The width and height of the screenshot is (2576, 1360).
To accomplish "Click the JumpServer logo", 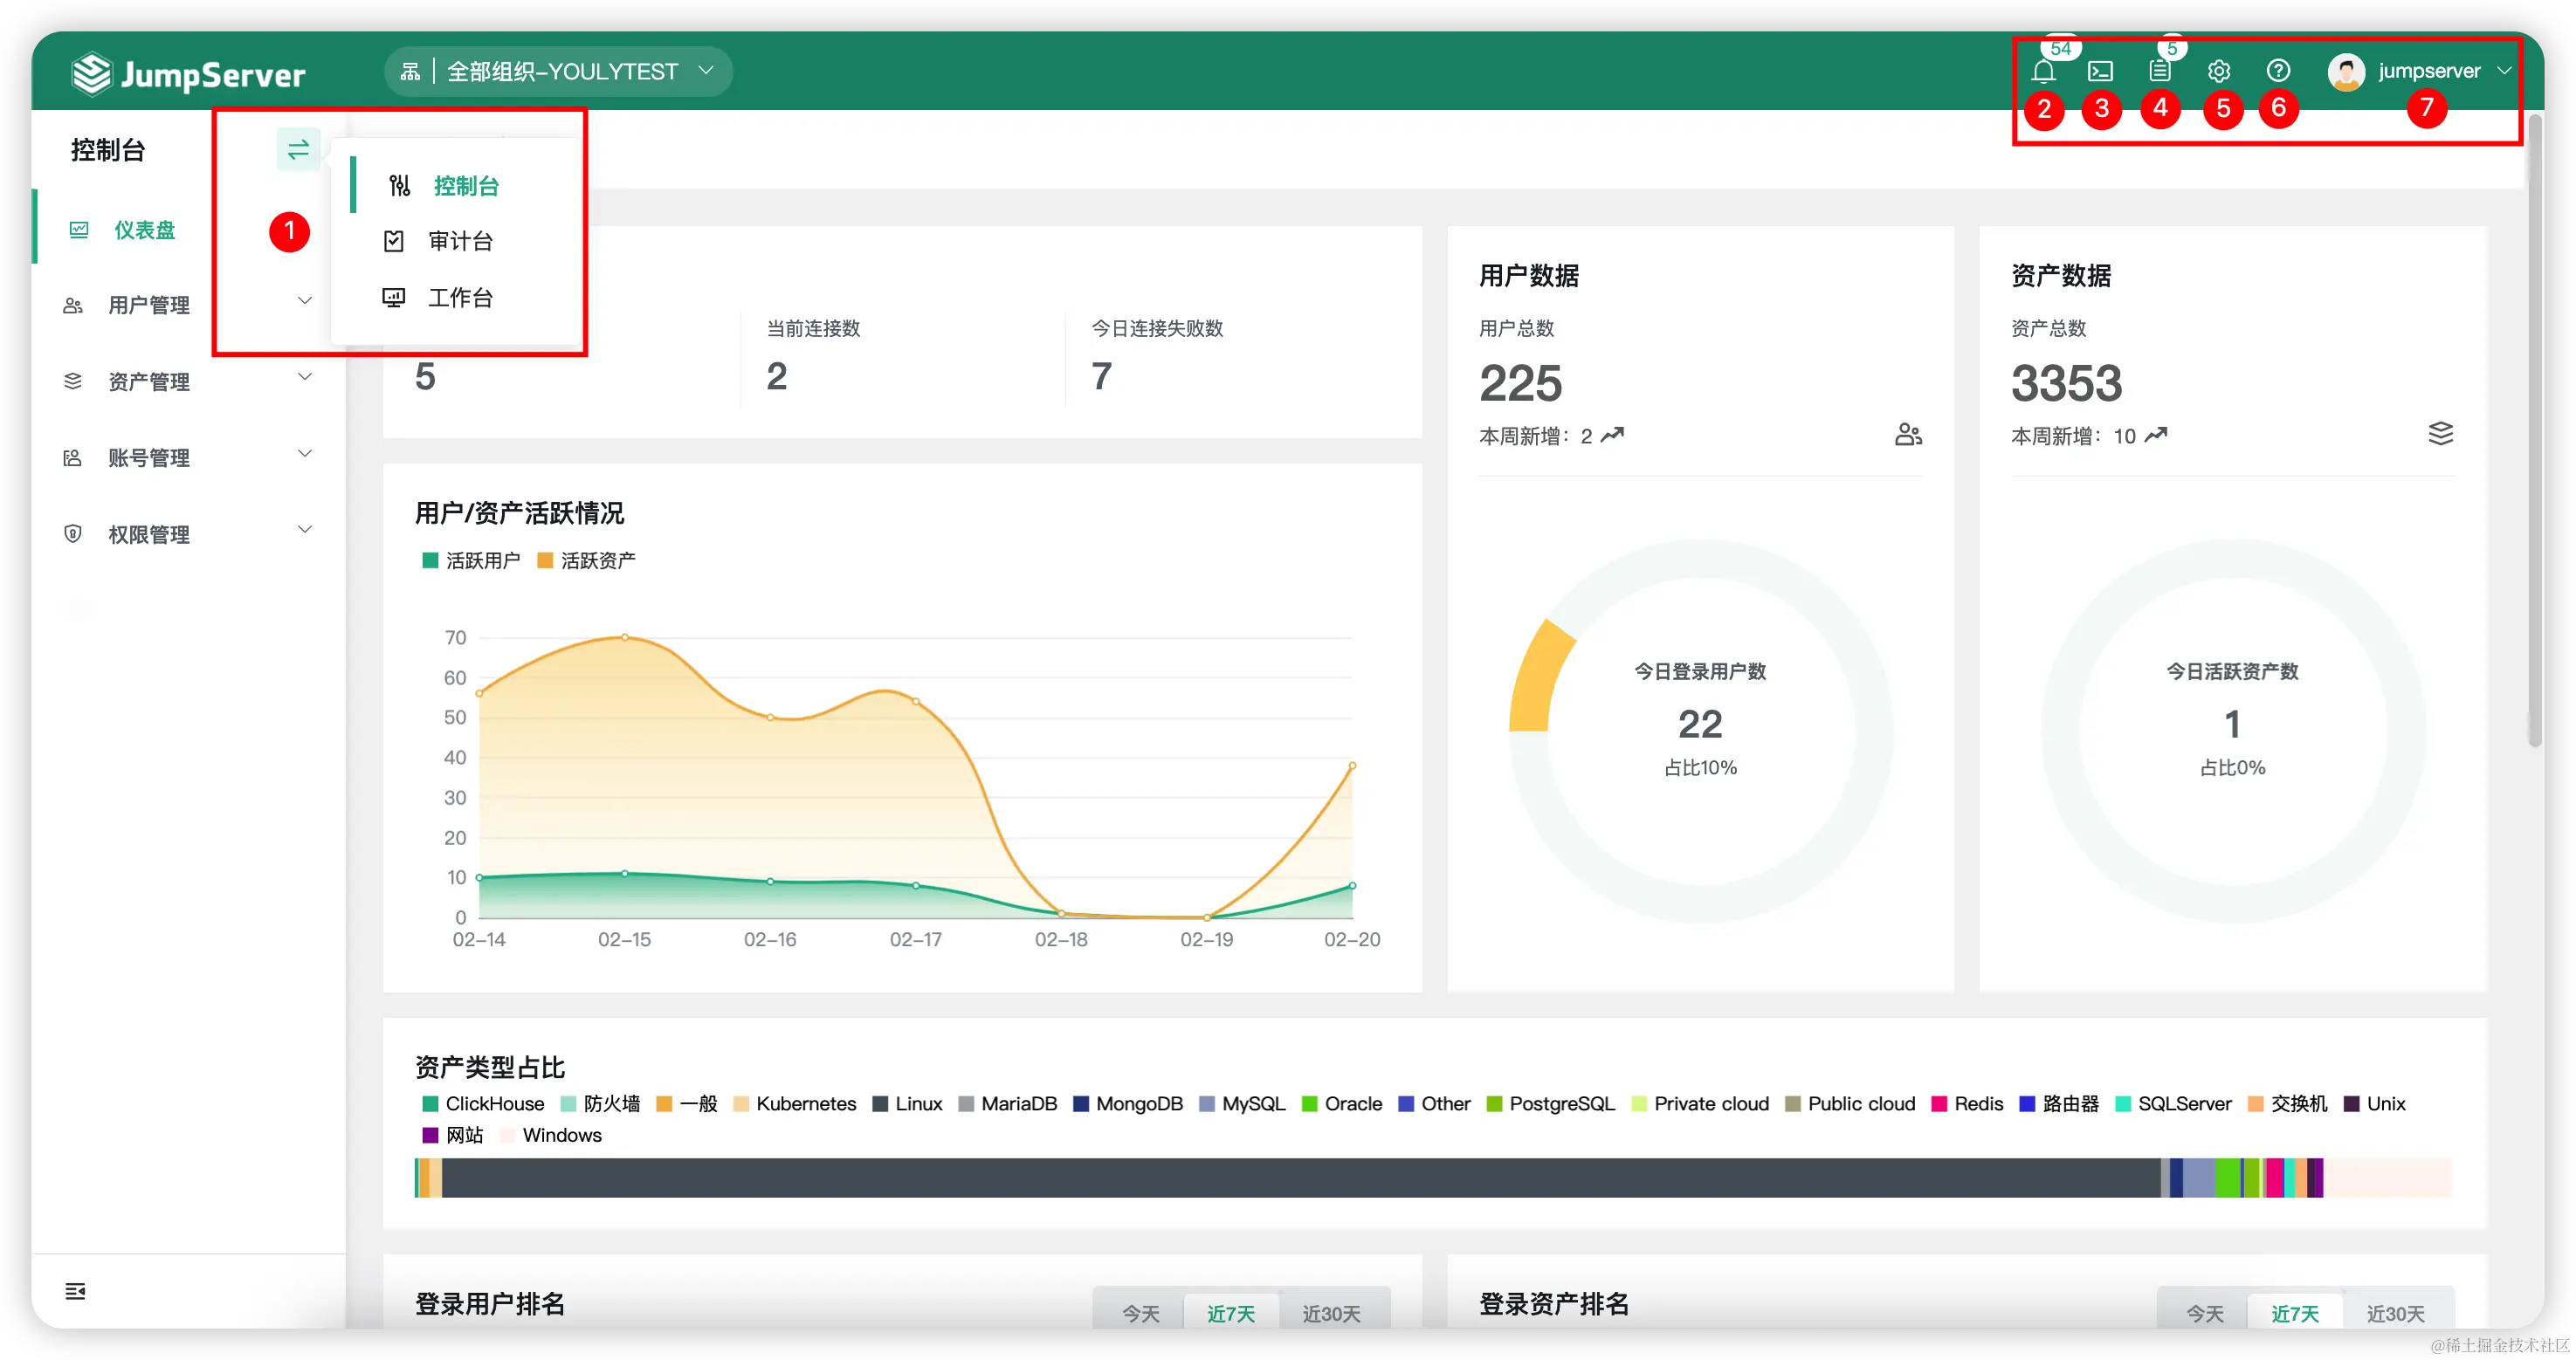I will 188,74.
